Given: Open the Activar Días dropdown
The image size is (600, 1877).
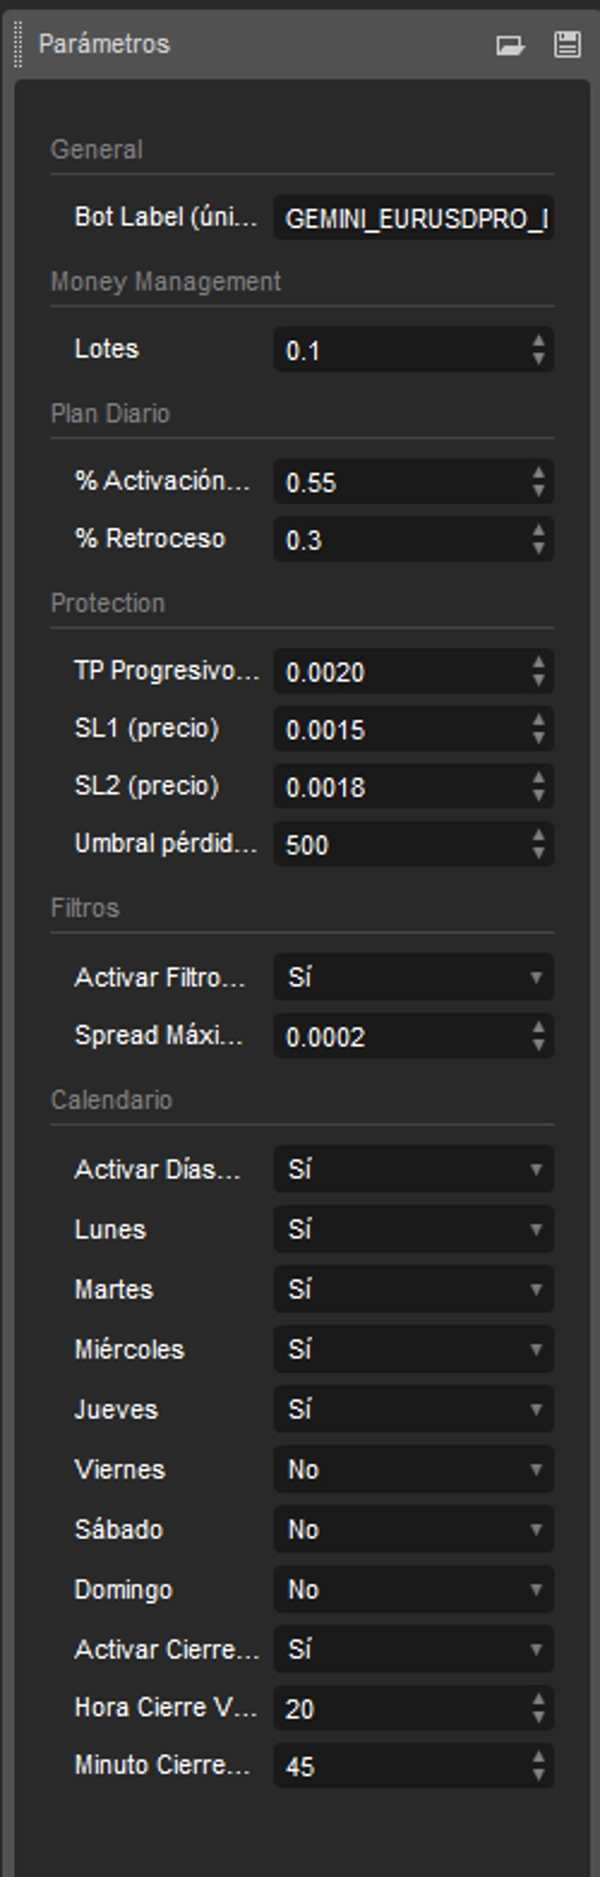Looking at the screenshot, I should [413, 1169].
